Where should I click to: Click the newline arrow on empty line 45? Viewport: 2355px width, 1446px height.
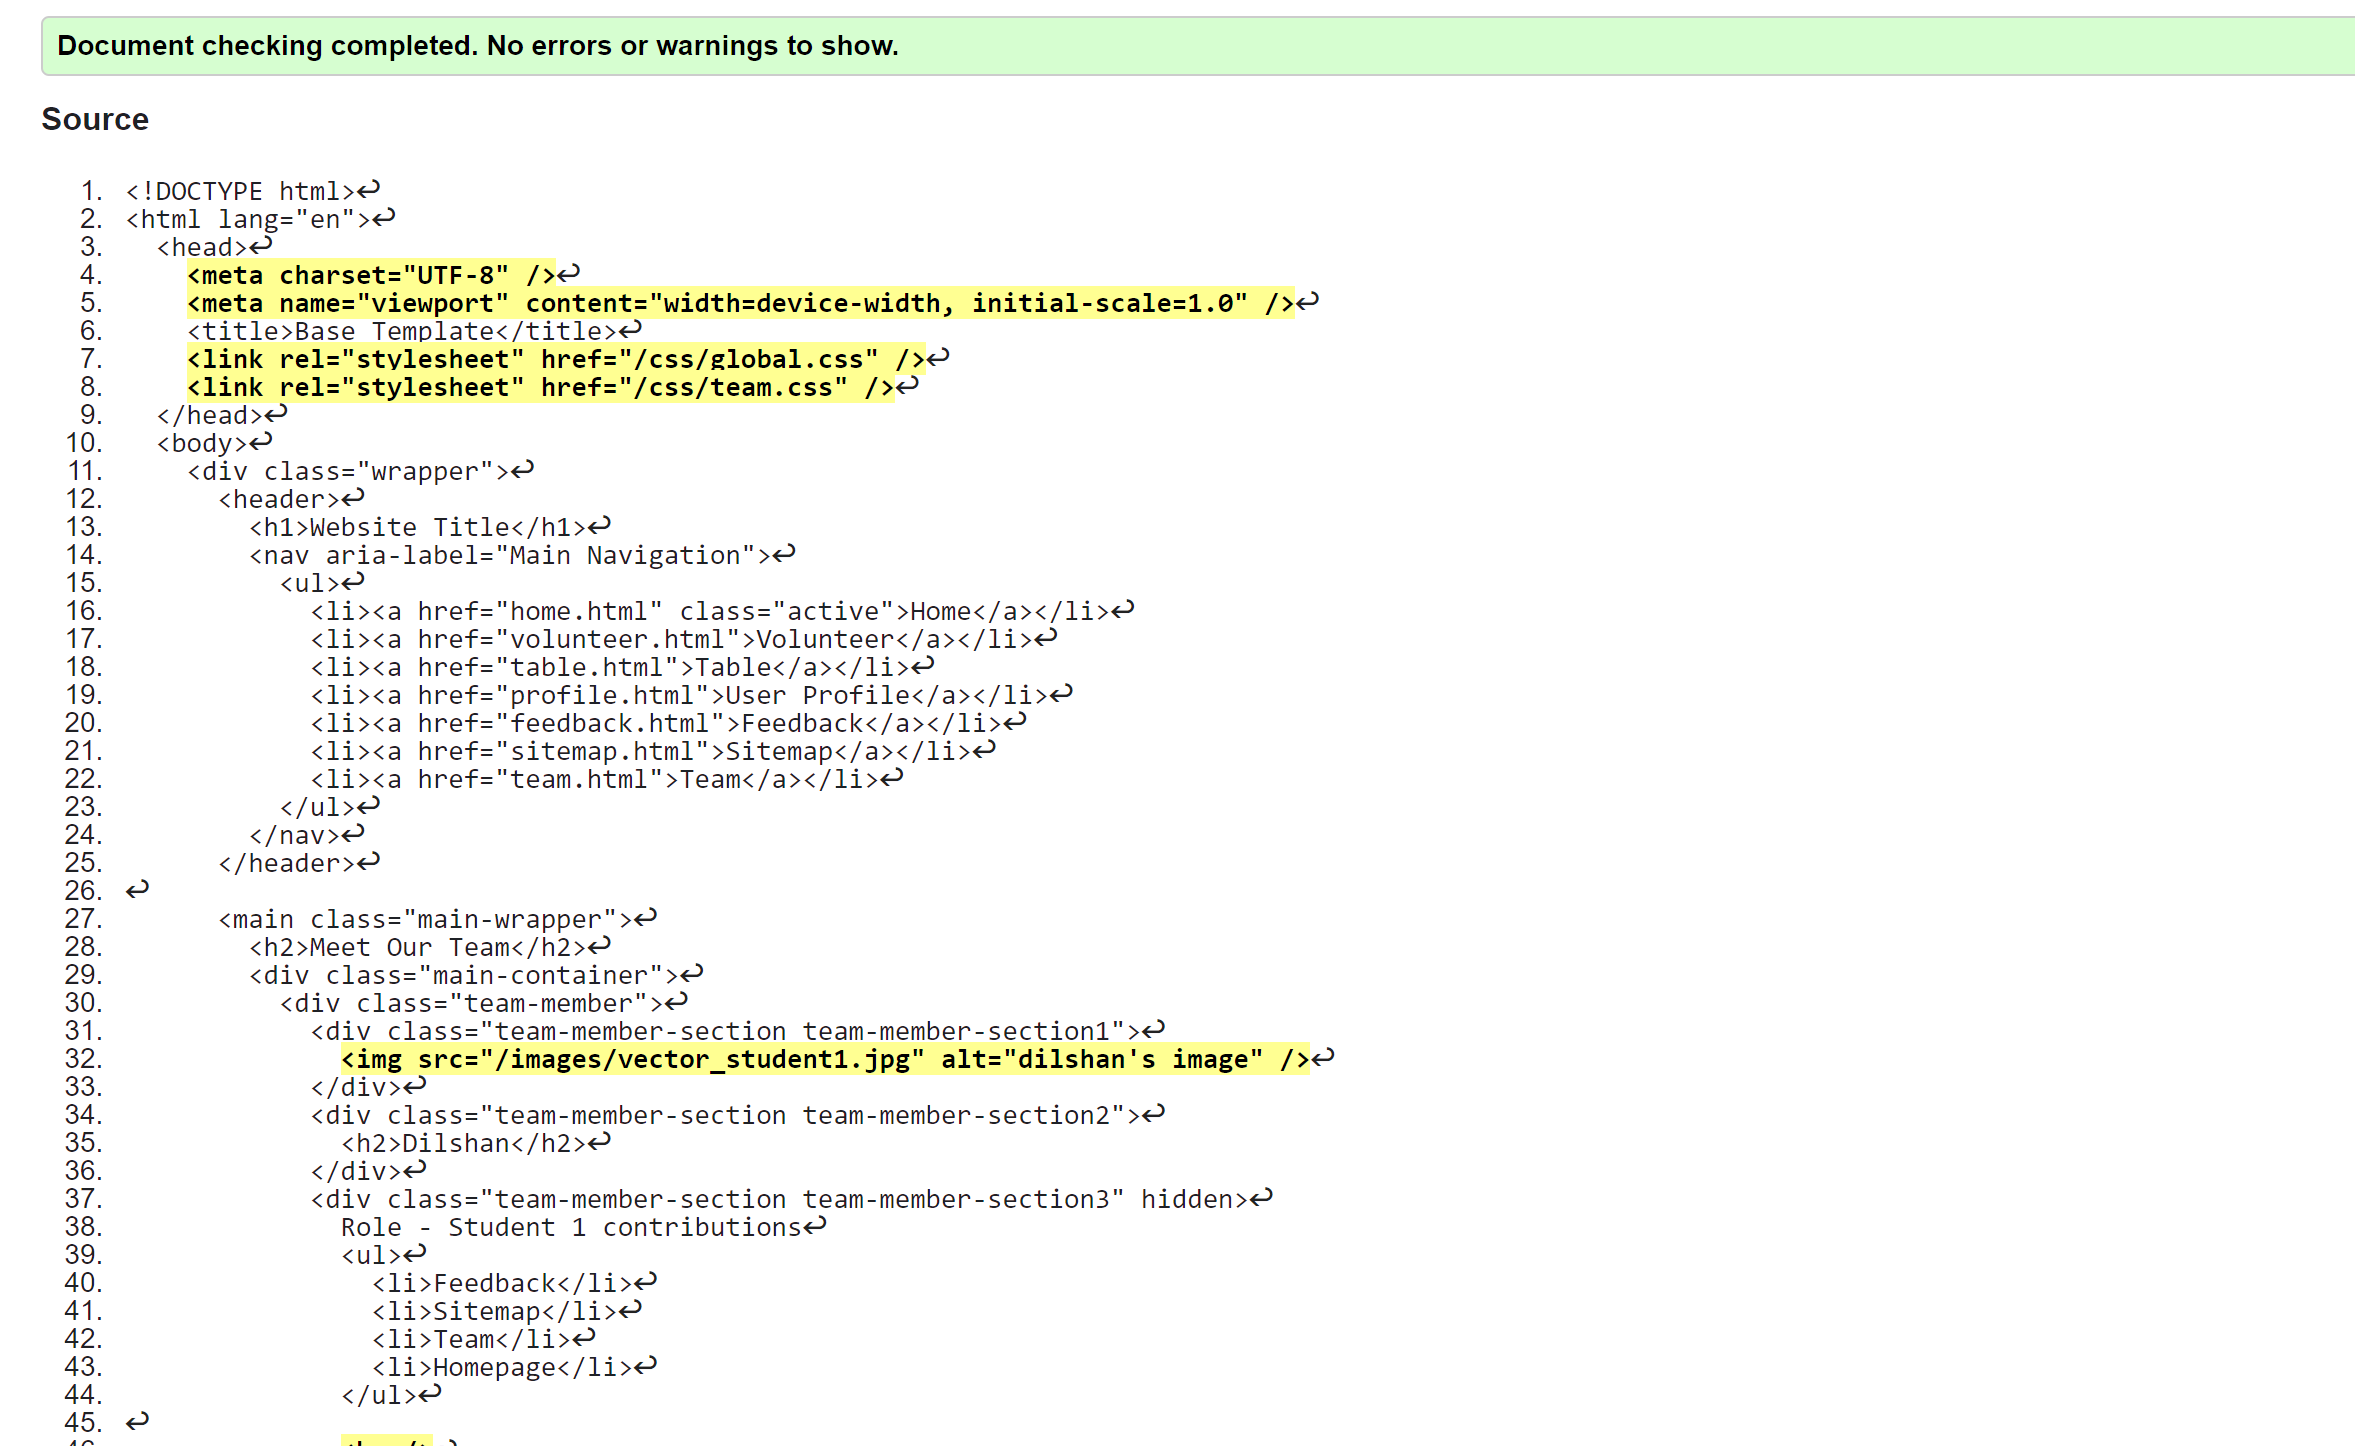138,1421
